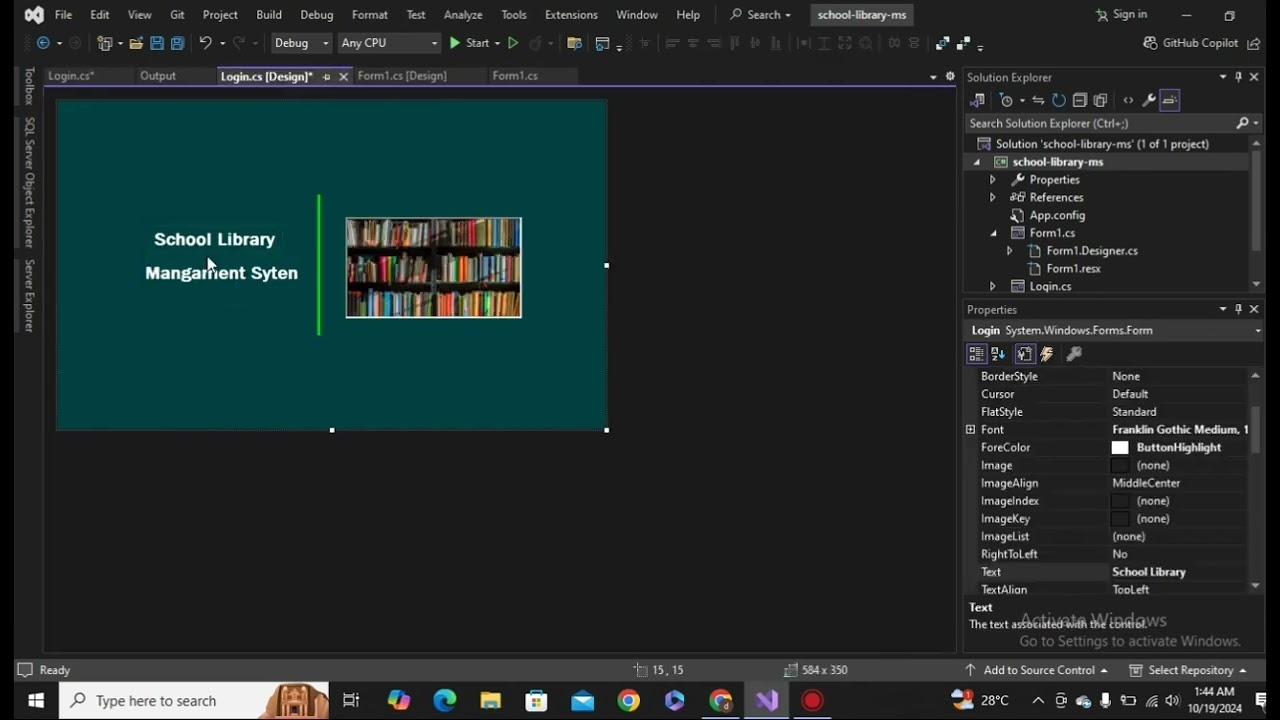Screen dimensions: 1280x720
Task: Select Form1.resx in Solution Explorer
Action: coord(1073,269)
